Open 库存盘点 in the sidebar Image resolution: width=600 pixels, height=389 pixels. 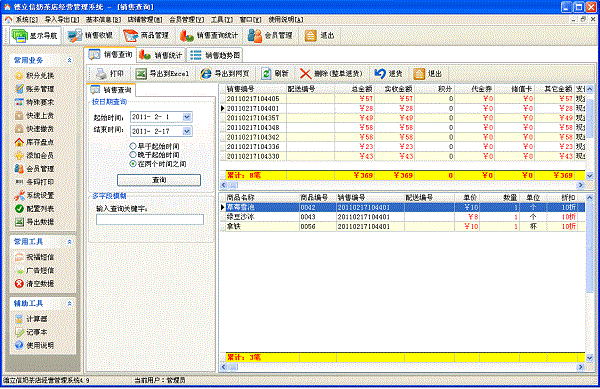[x=34, y=142]
